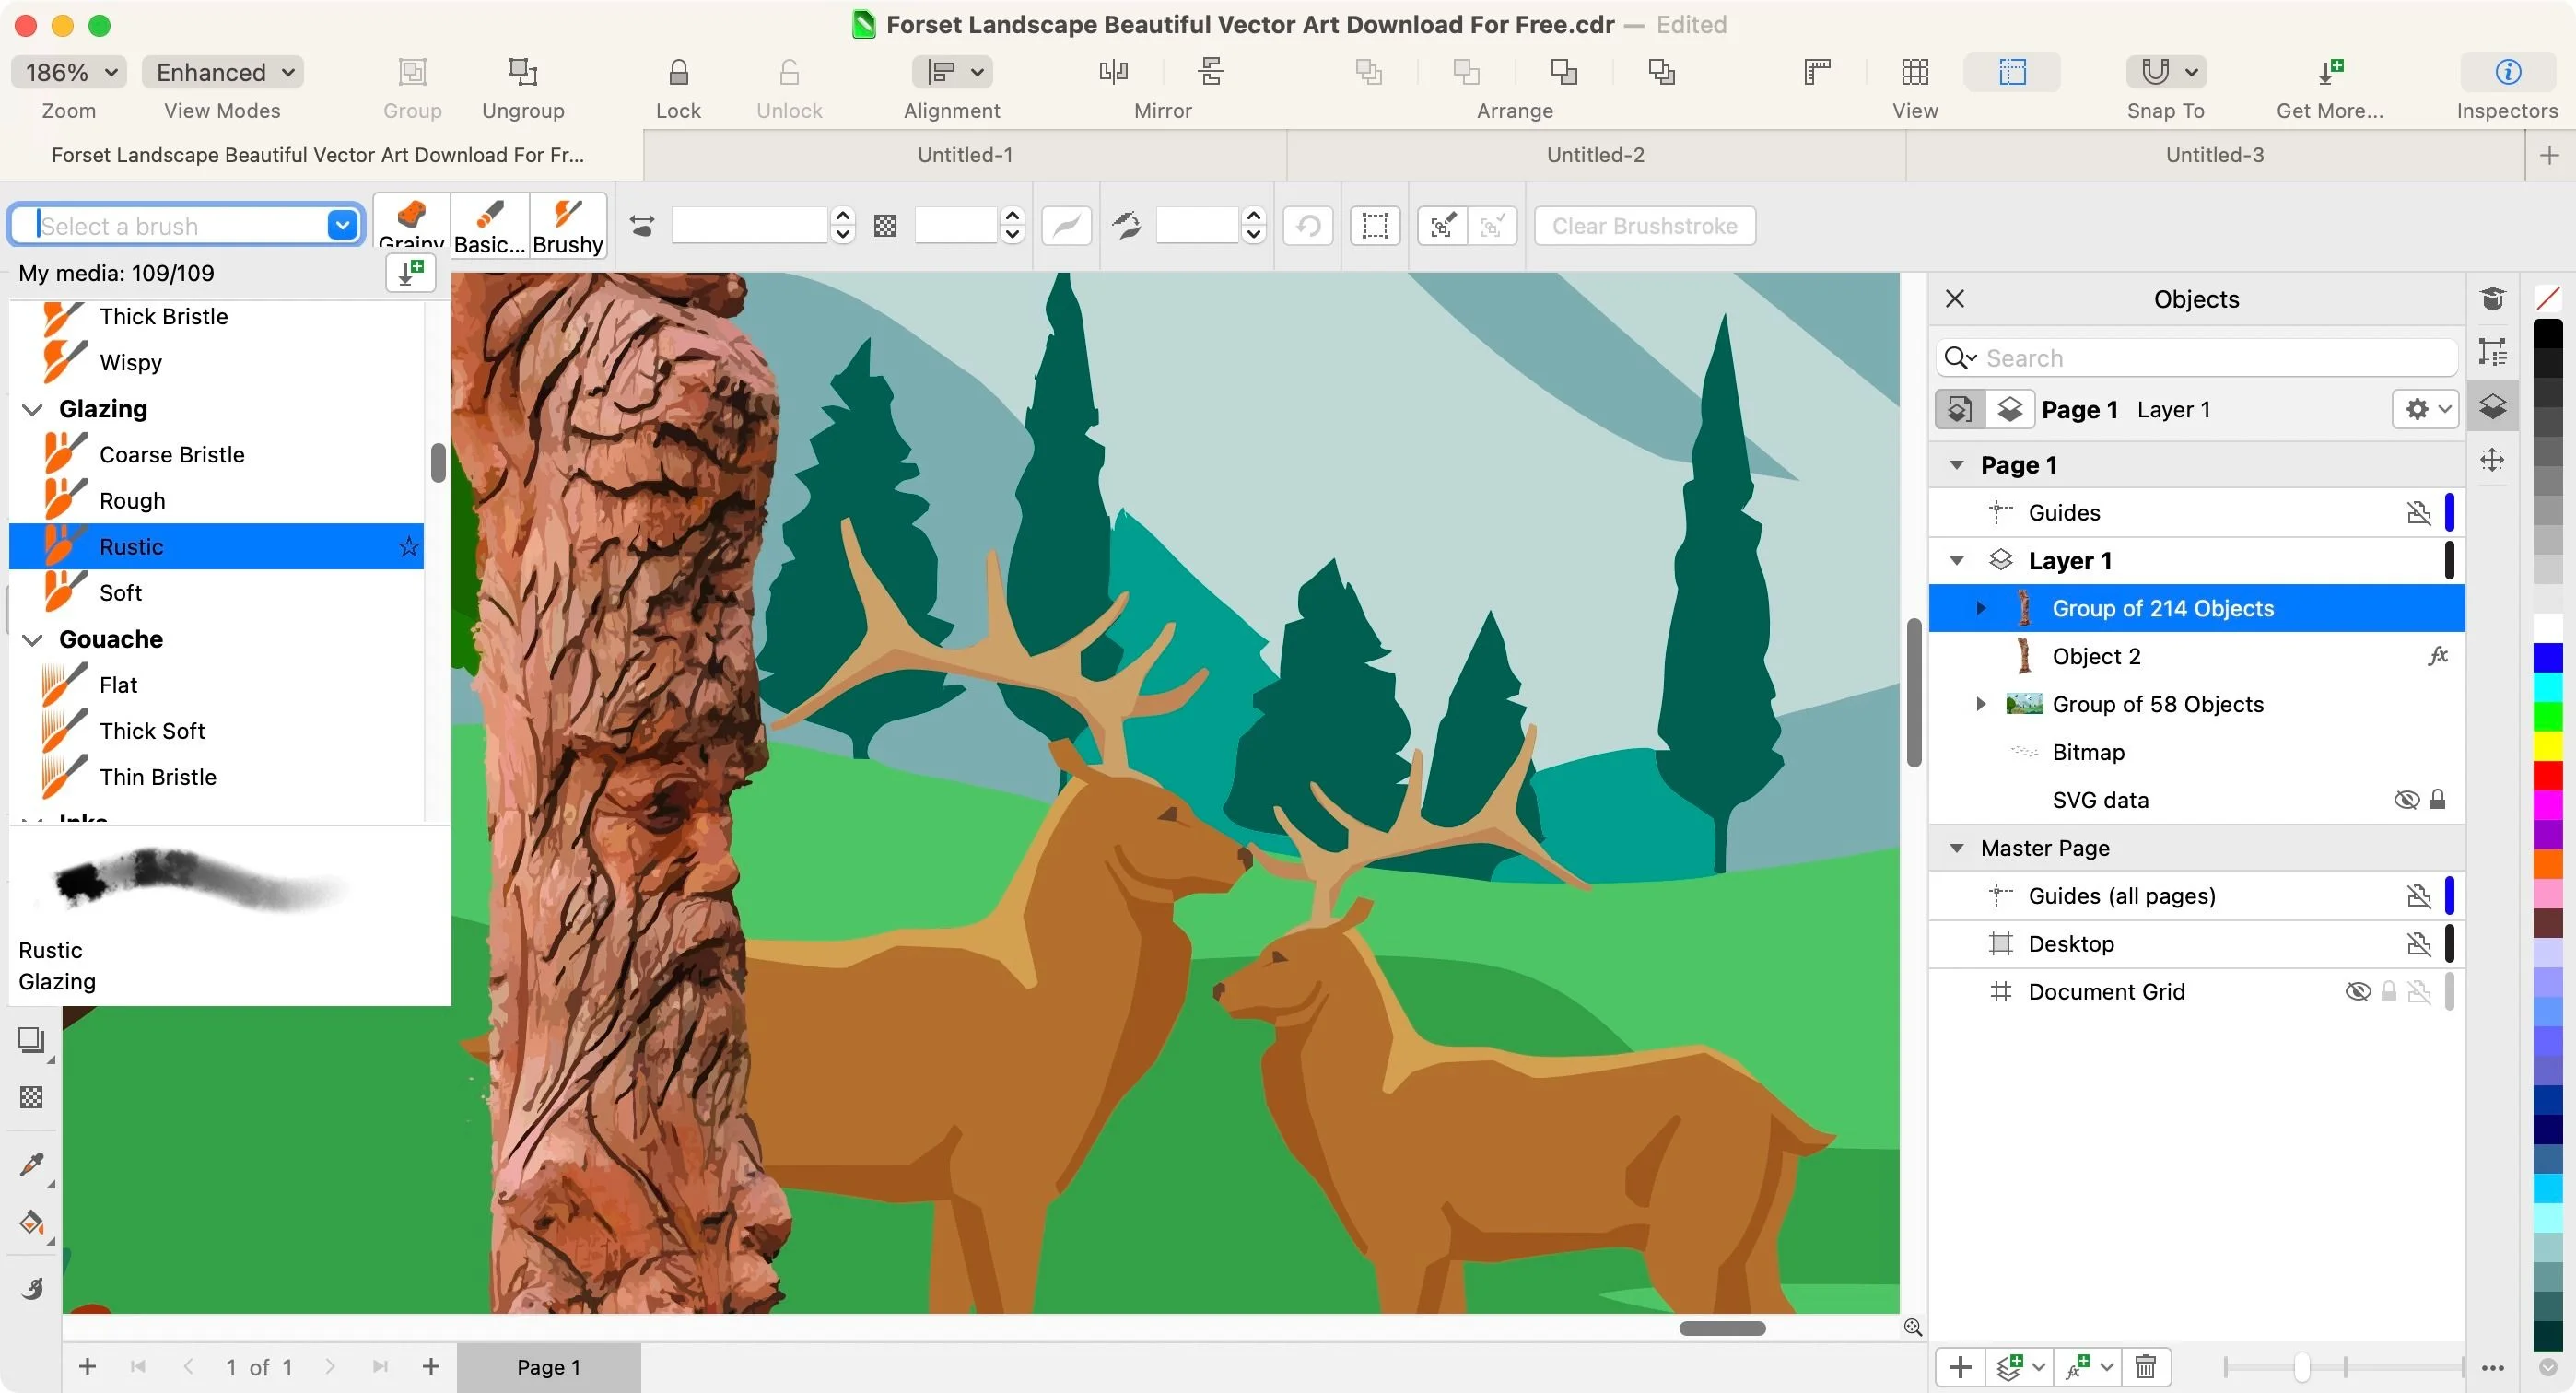The height and width of the screenshot is (1393, 2576).
Task: Open the Layers inspector icon on the right edge
Action: pyautogui.click(x=2493, y=406)
